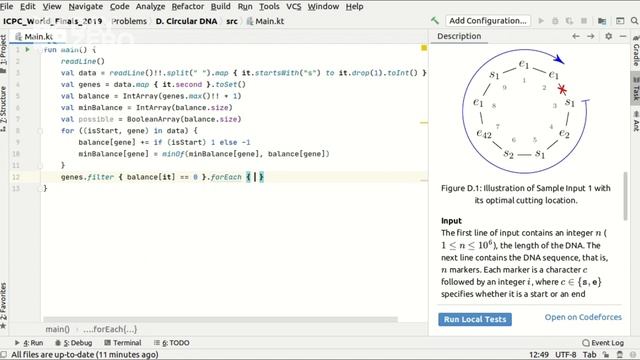Open the Tools menu
The image size is (640, 360).
269,7
